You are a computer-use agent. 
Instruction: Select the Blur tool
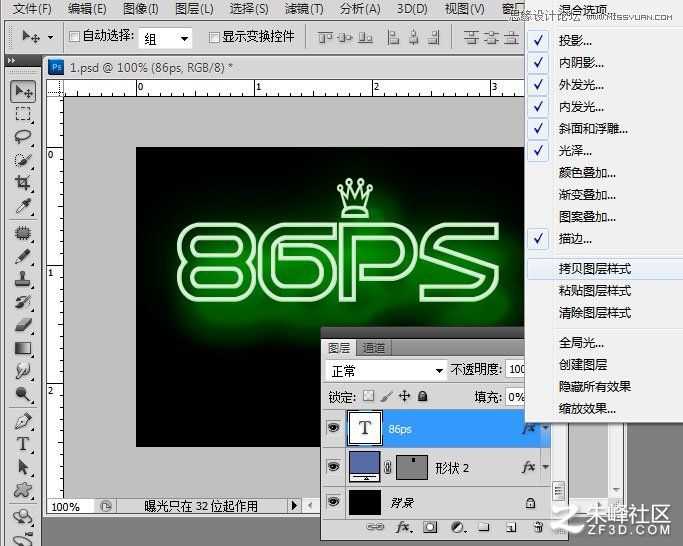point(23,371)
